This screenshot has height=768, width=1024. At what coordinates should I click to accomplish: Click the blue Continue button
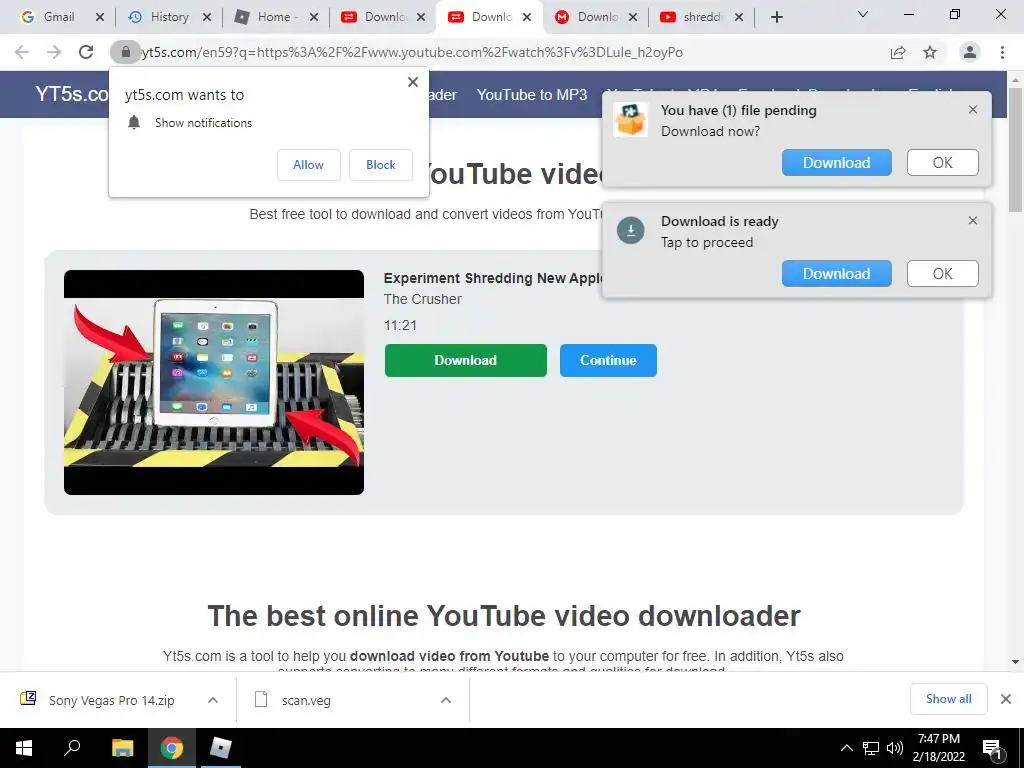click(x=608, y=360)
